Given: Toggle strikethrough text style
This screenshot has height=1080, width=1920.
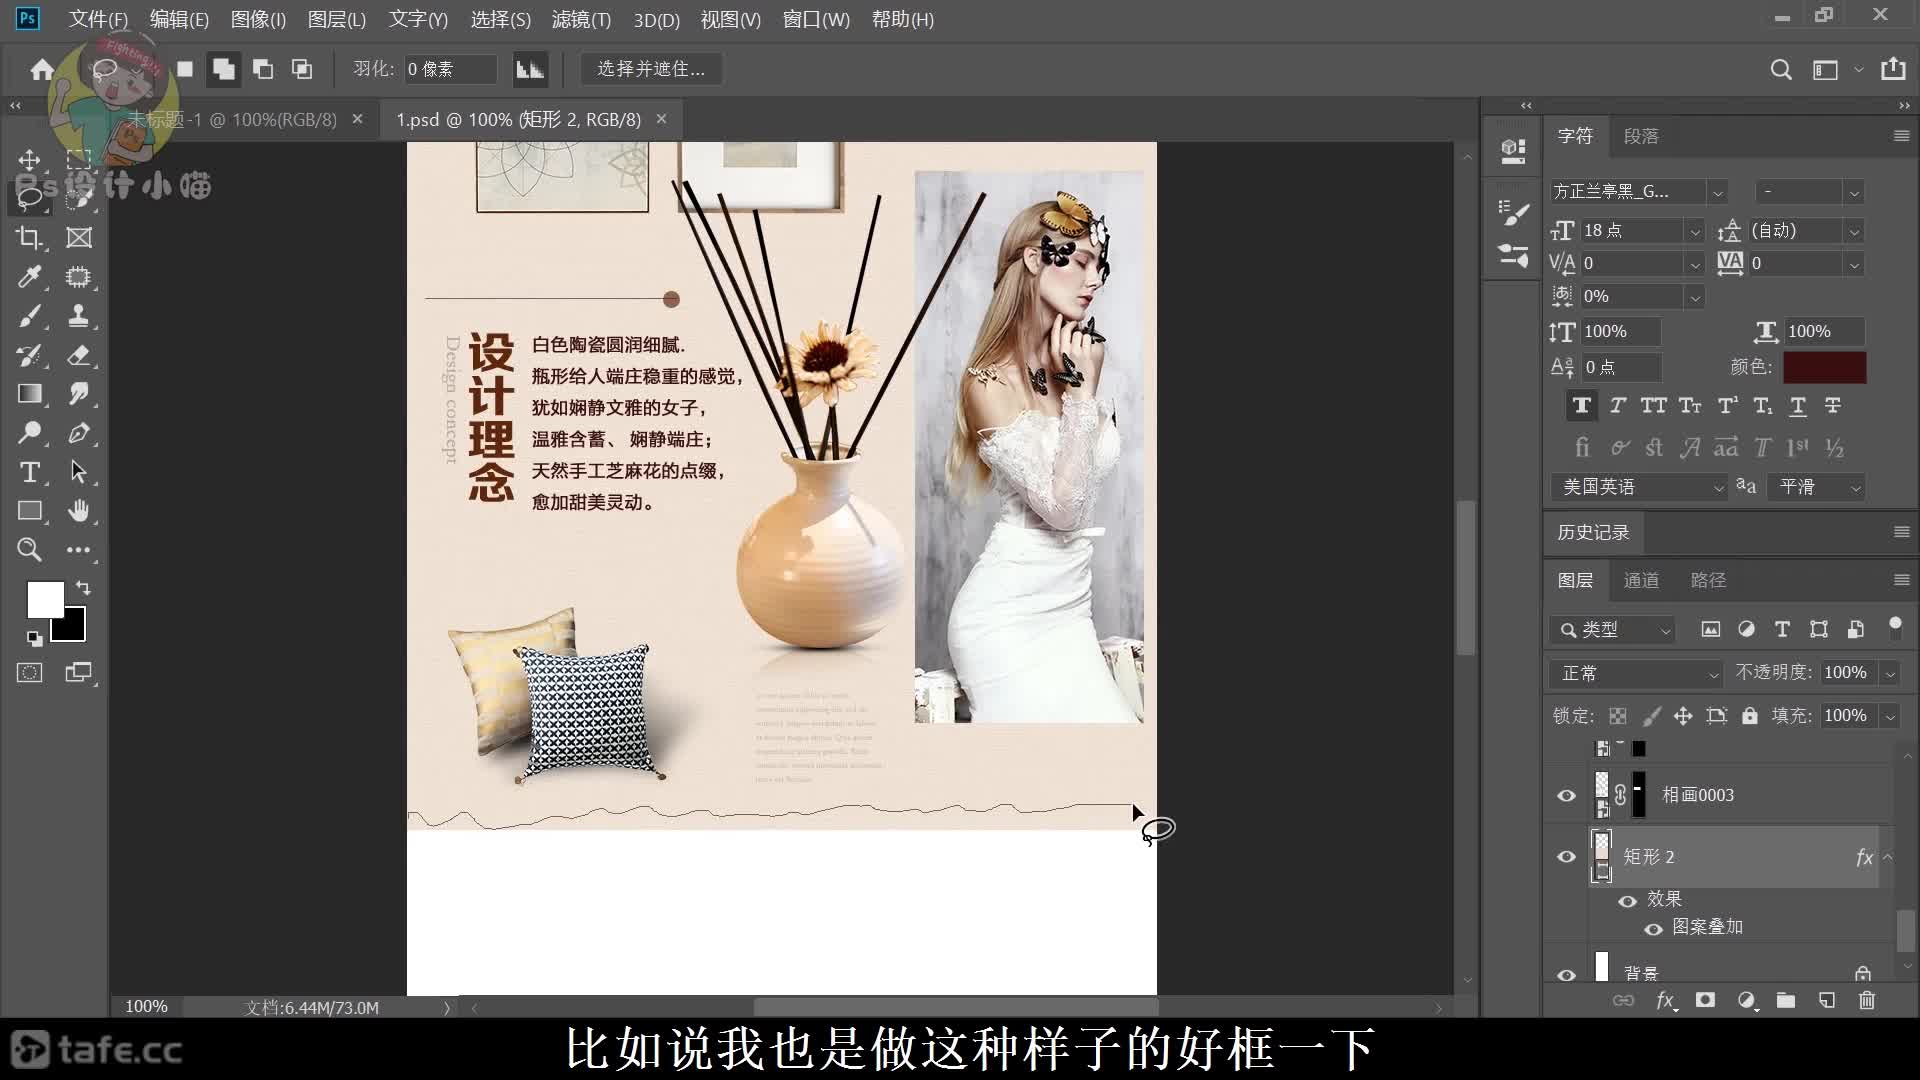Looking at the screenshot, I should (x=1833, y=406).
